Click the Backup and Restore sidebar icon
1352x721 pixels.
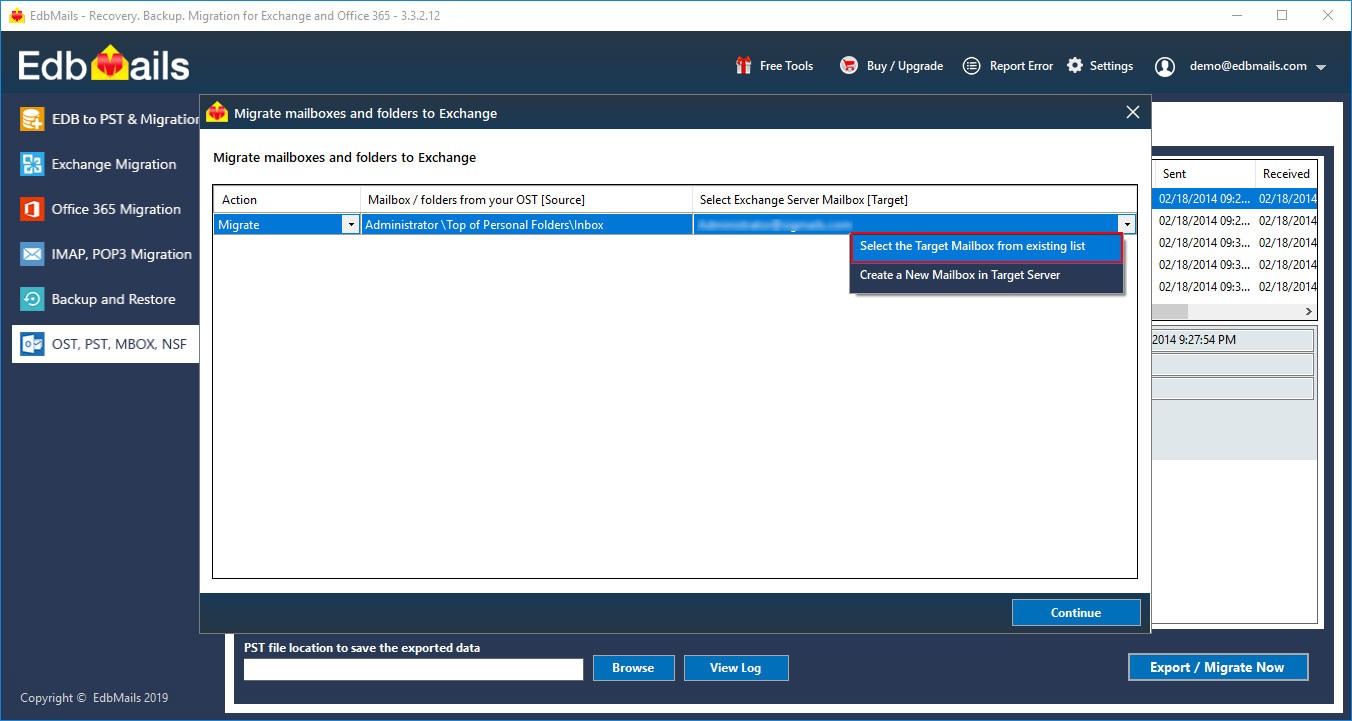(x=33, y=299)
